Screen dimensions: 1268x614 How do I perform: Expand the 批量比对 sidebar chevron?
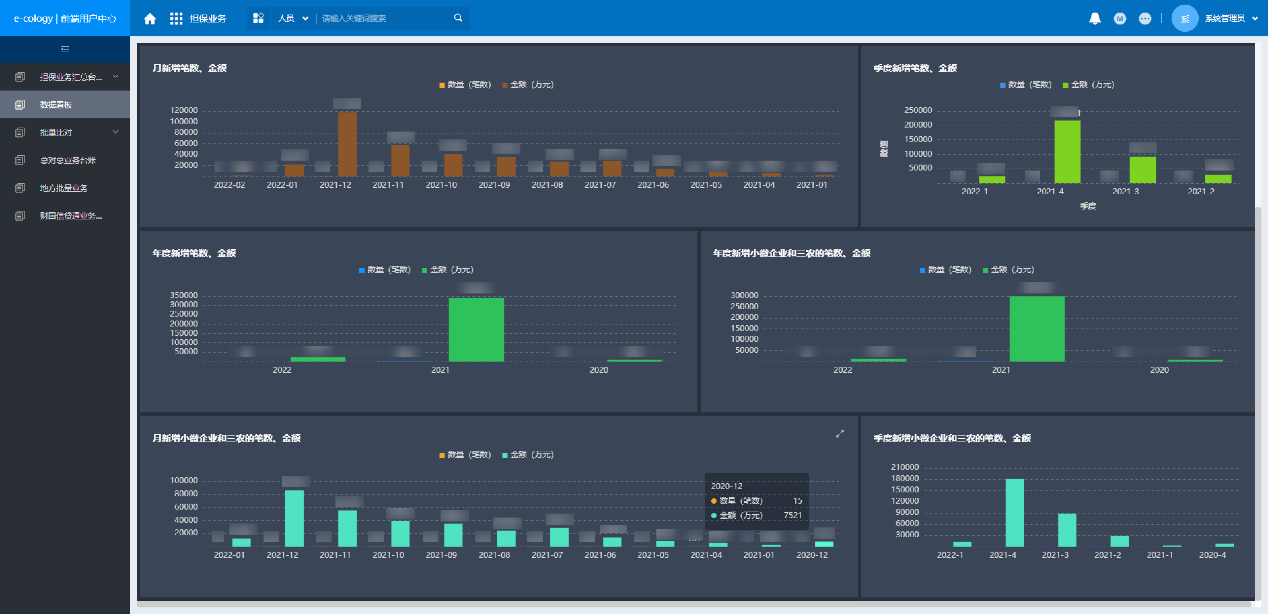tap(115, 132)
